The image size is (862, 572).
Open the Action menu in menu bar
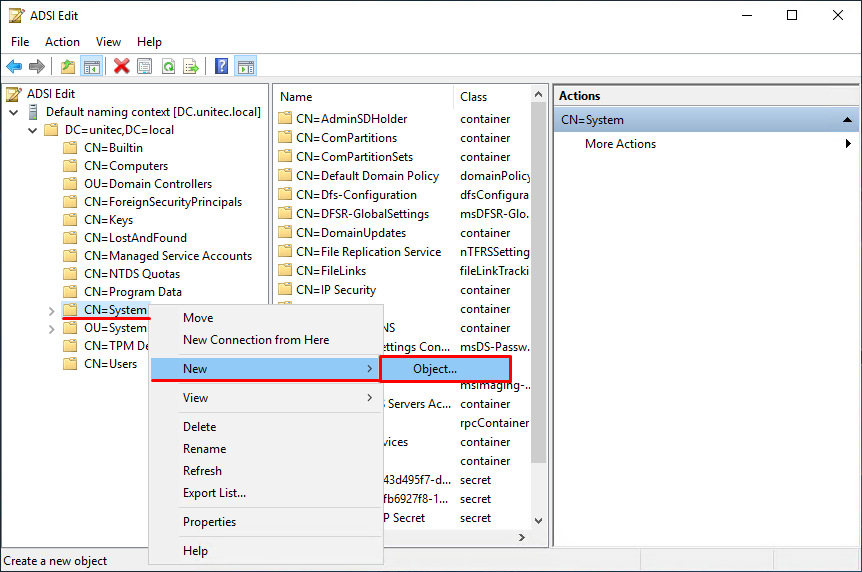(62, 42)
